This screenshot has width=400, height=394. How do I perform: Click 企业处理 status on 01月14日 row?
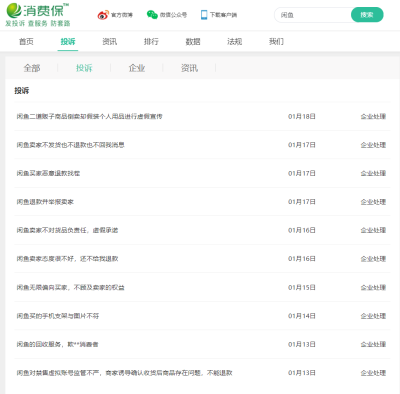(373, 316)
